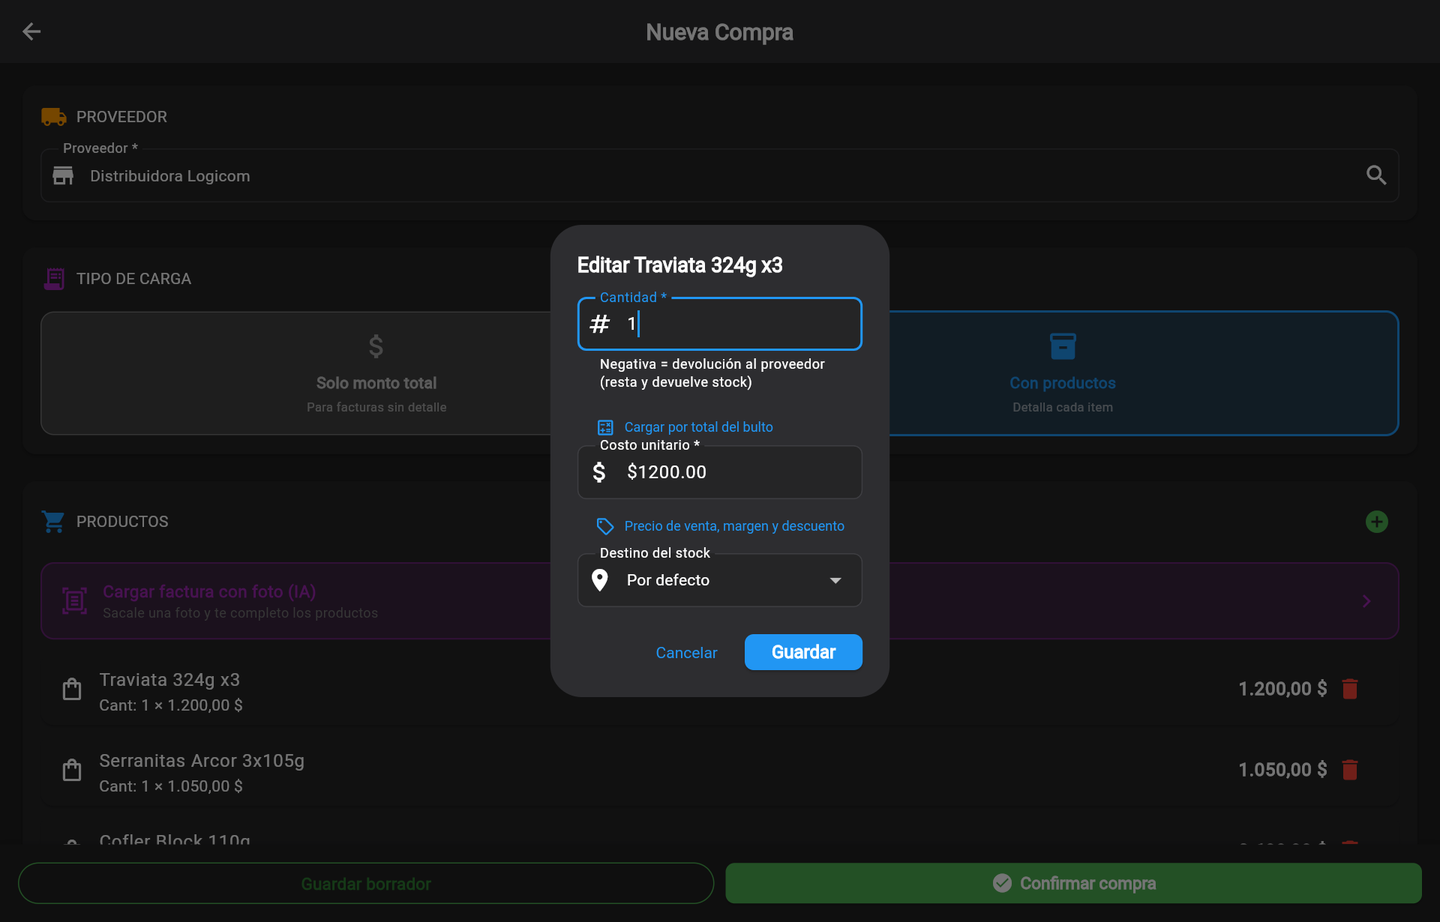Image resolution: width=1440 pixels, height=922 pixels.
Task: Select the Serranitas Arcor 3x105g product name
Action: (x=202, y=761)
